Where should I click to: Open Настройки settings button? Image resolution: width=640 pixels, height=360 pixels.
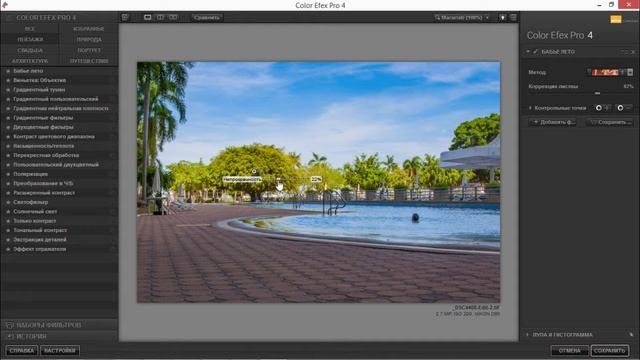tap(60, 351)
